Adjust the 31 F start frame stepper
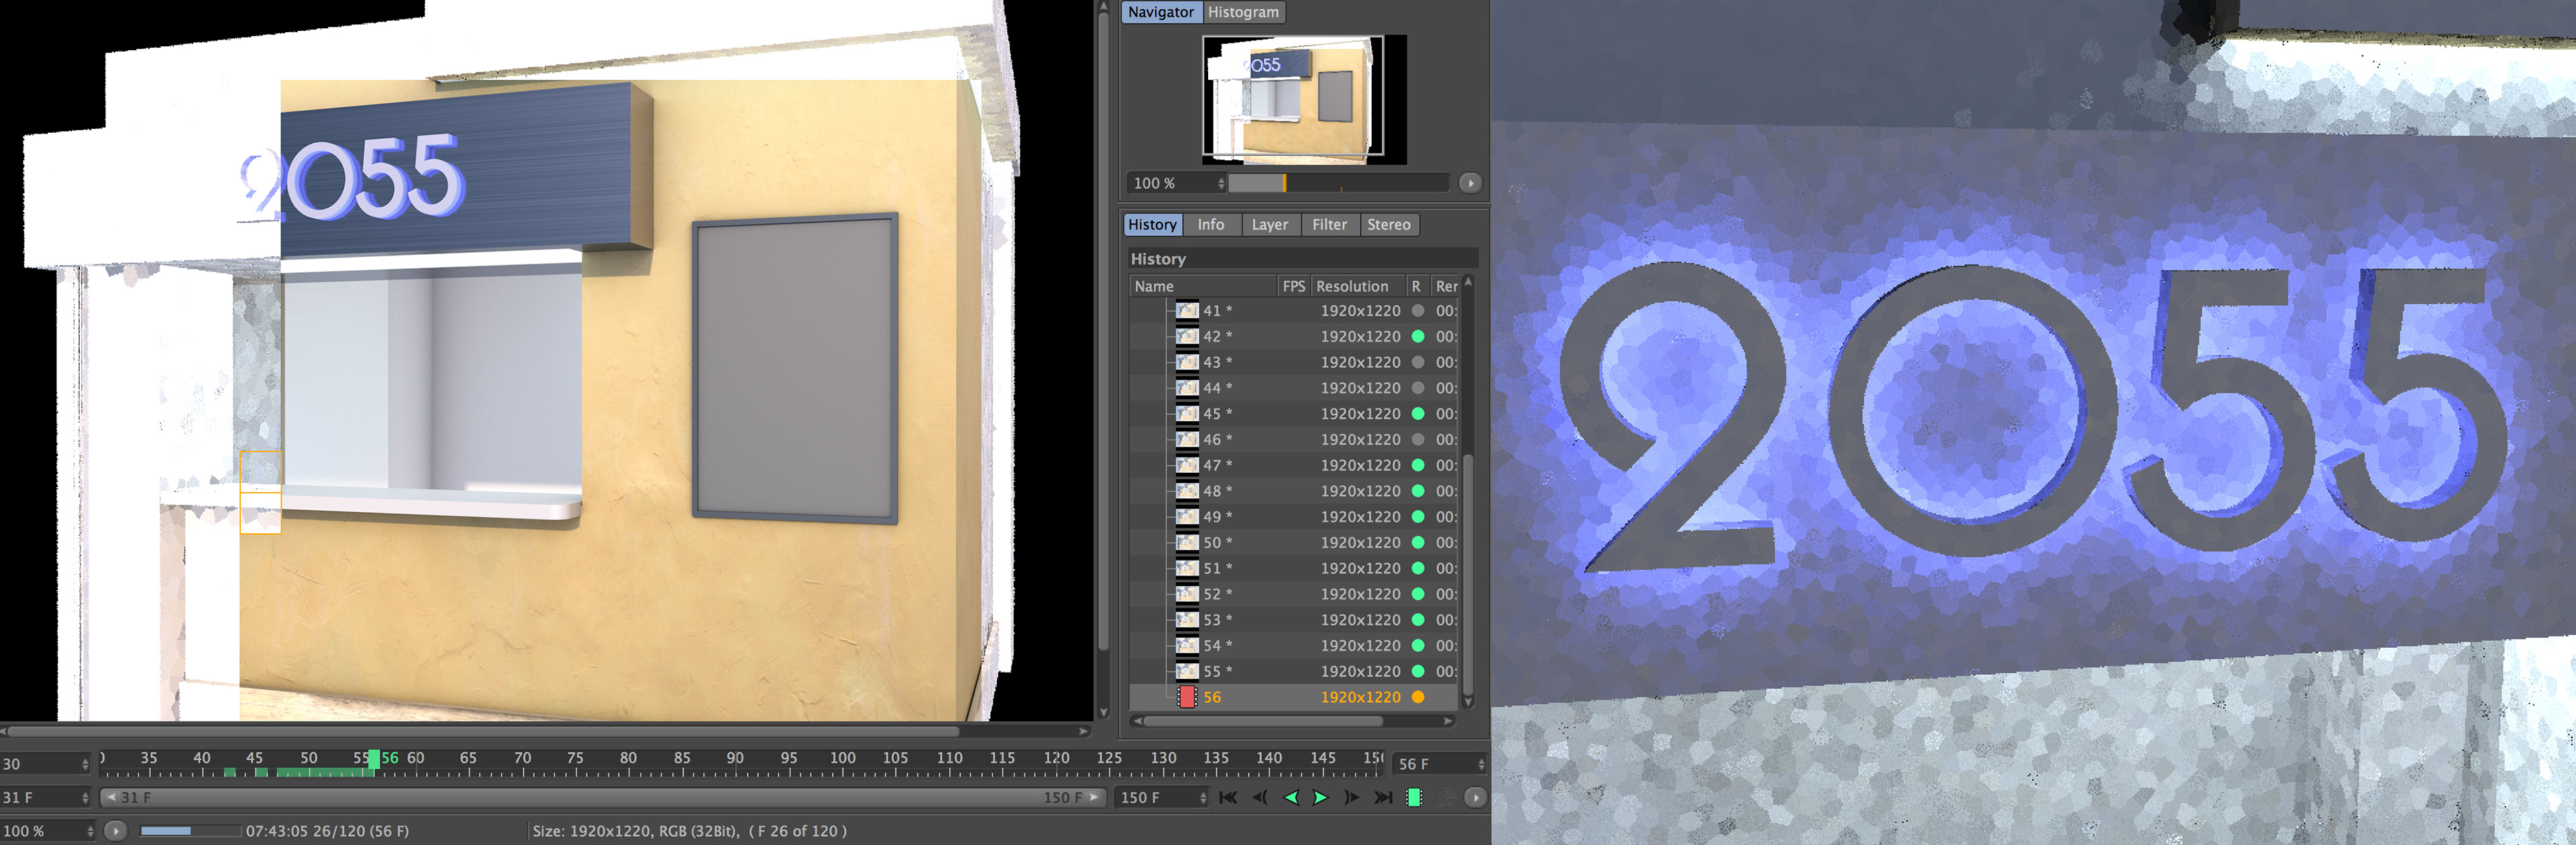Screen dimensions: 2576x845 point(85,798)
